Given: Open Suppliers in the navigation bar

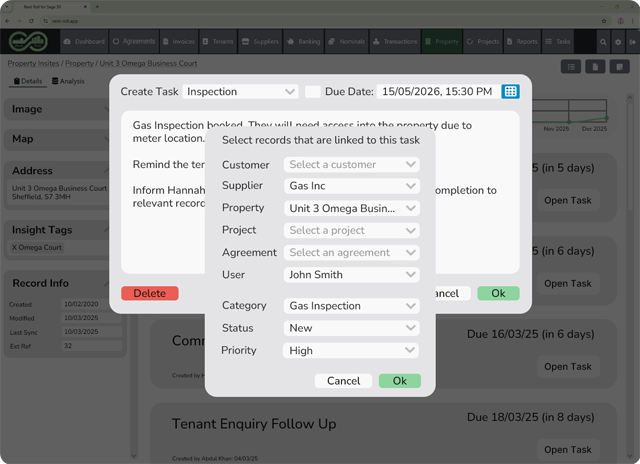Looking at the screenshot, I should pyautogui.click(x=260, y=42).
